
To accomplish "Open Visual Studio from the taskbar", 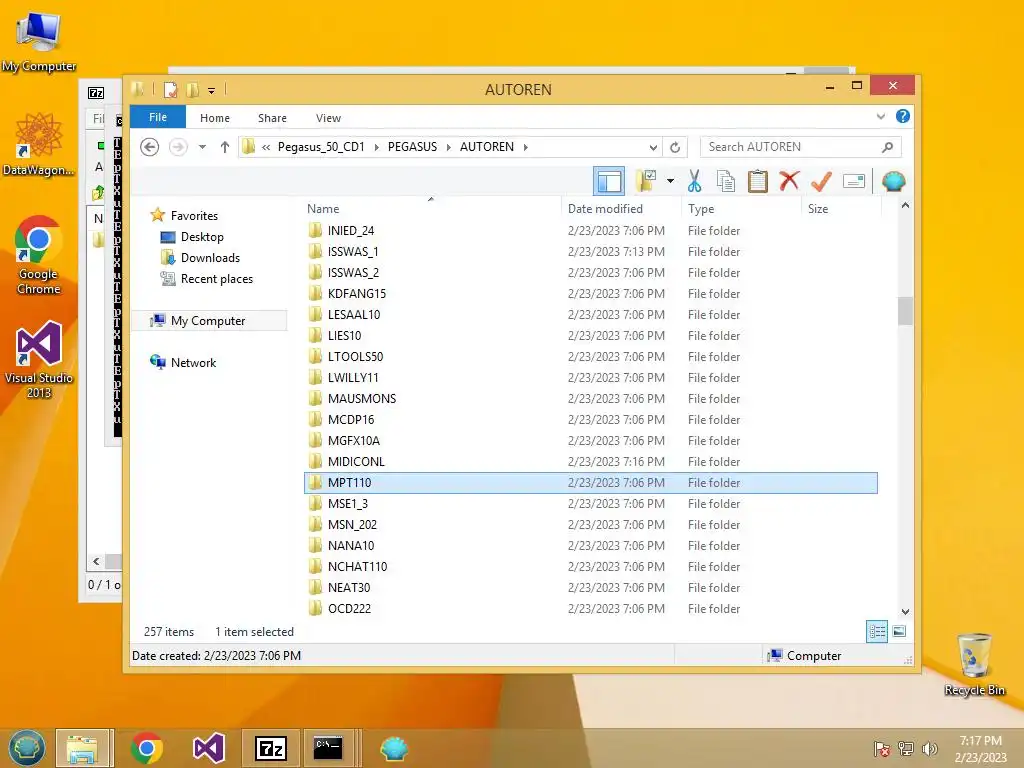I will [209, 748].
